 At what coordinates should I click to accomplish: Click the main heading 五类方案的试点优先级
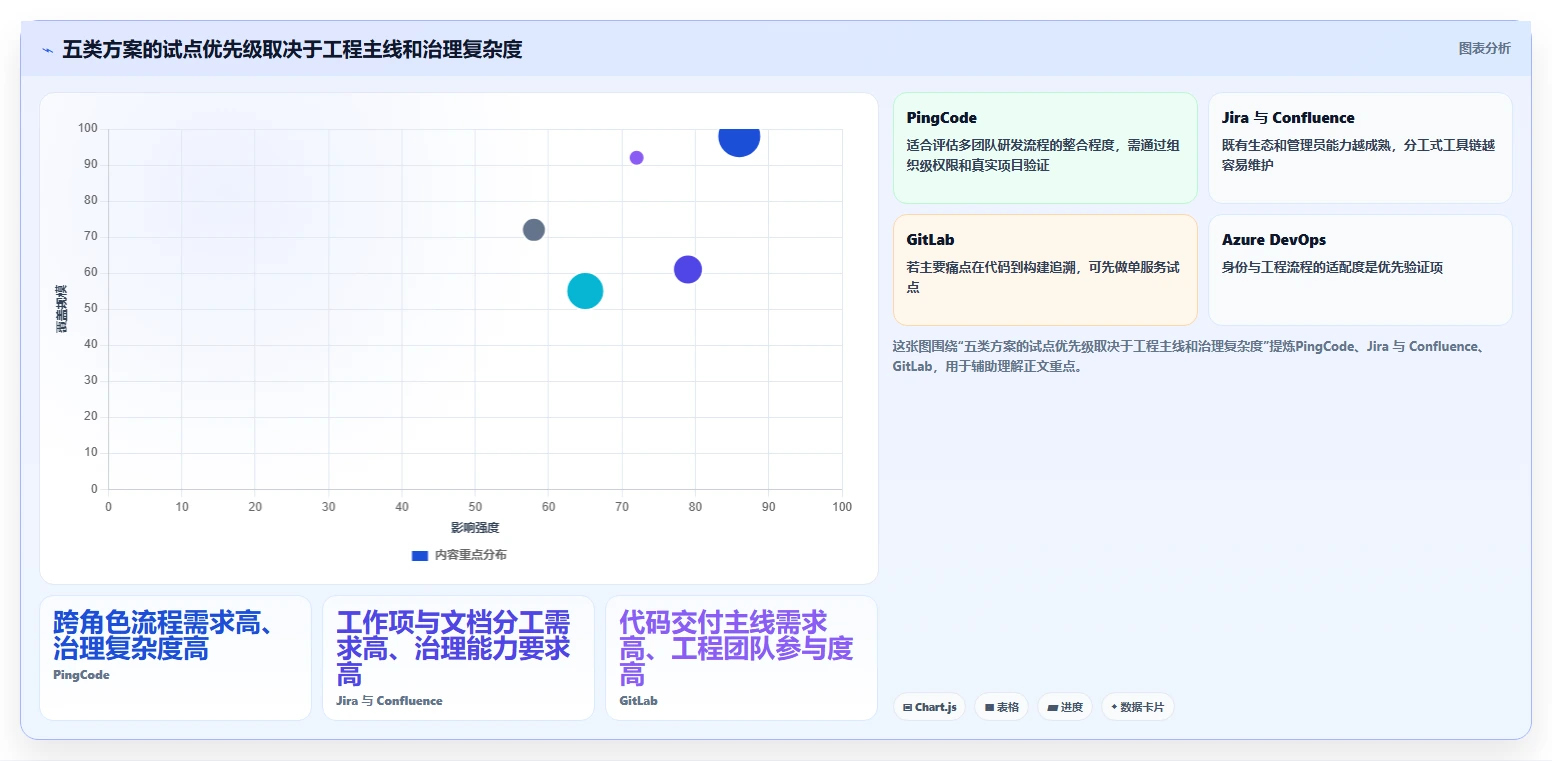(x=292, y=49)
